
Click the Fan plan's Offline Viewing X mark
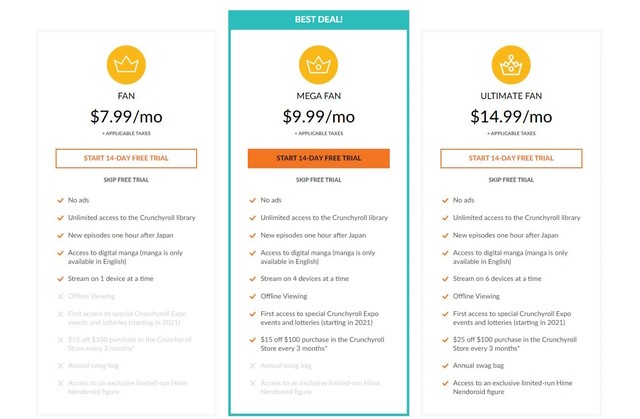tap(60, 297)
